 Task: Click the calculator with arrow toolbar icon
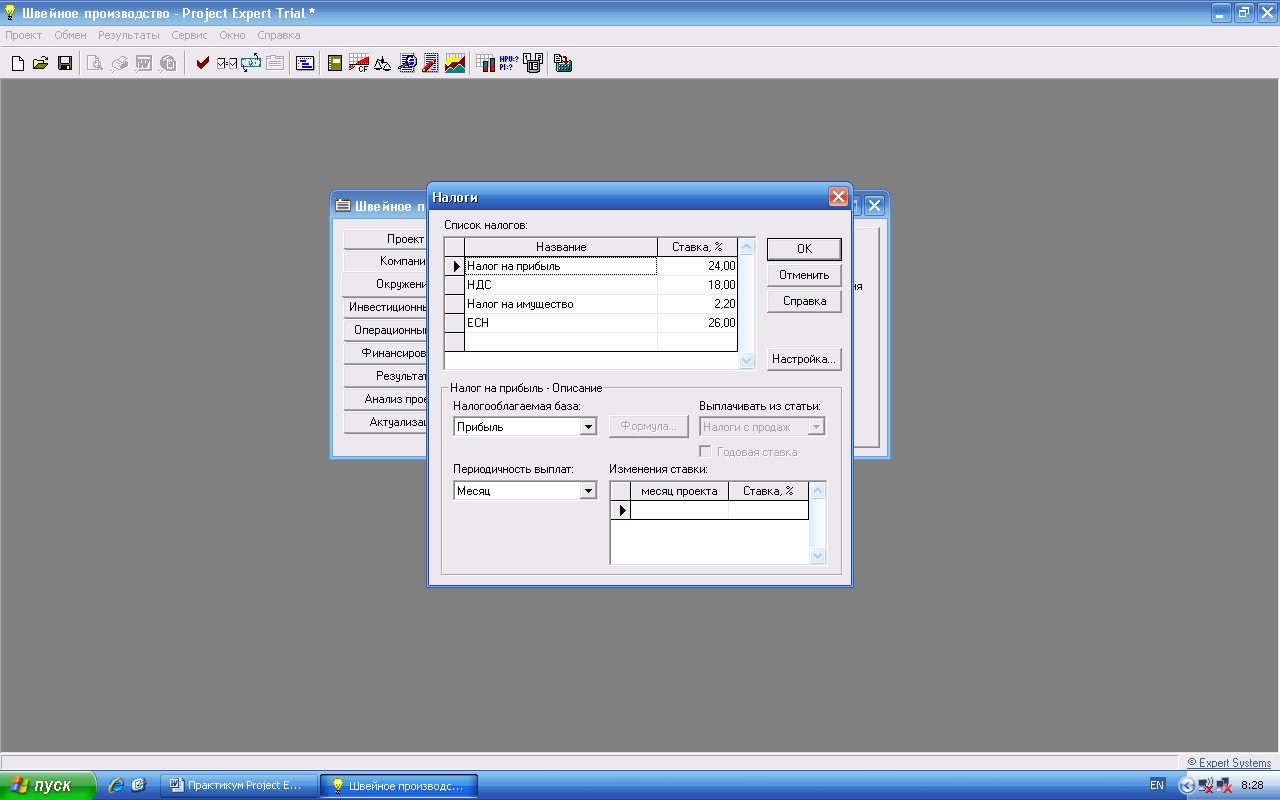[x=563, y=63]
